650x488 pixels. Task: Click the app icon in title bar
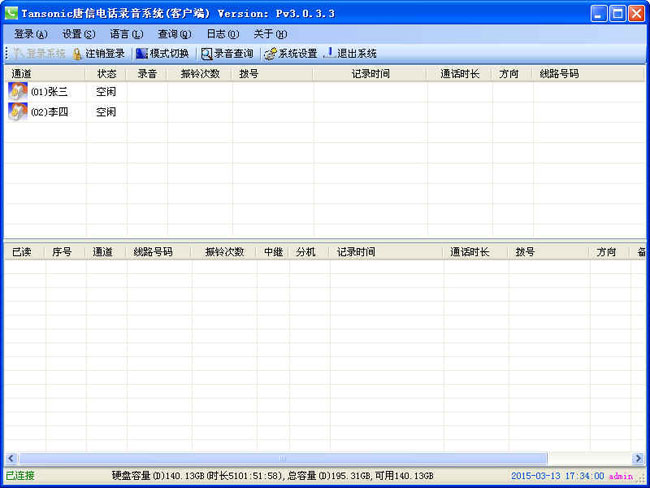(x=11, y=13)
